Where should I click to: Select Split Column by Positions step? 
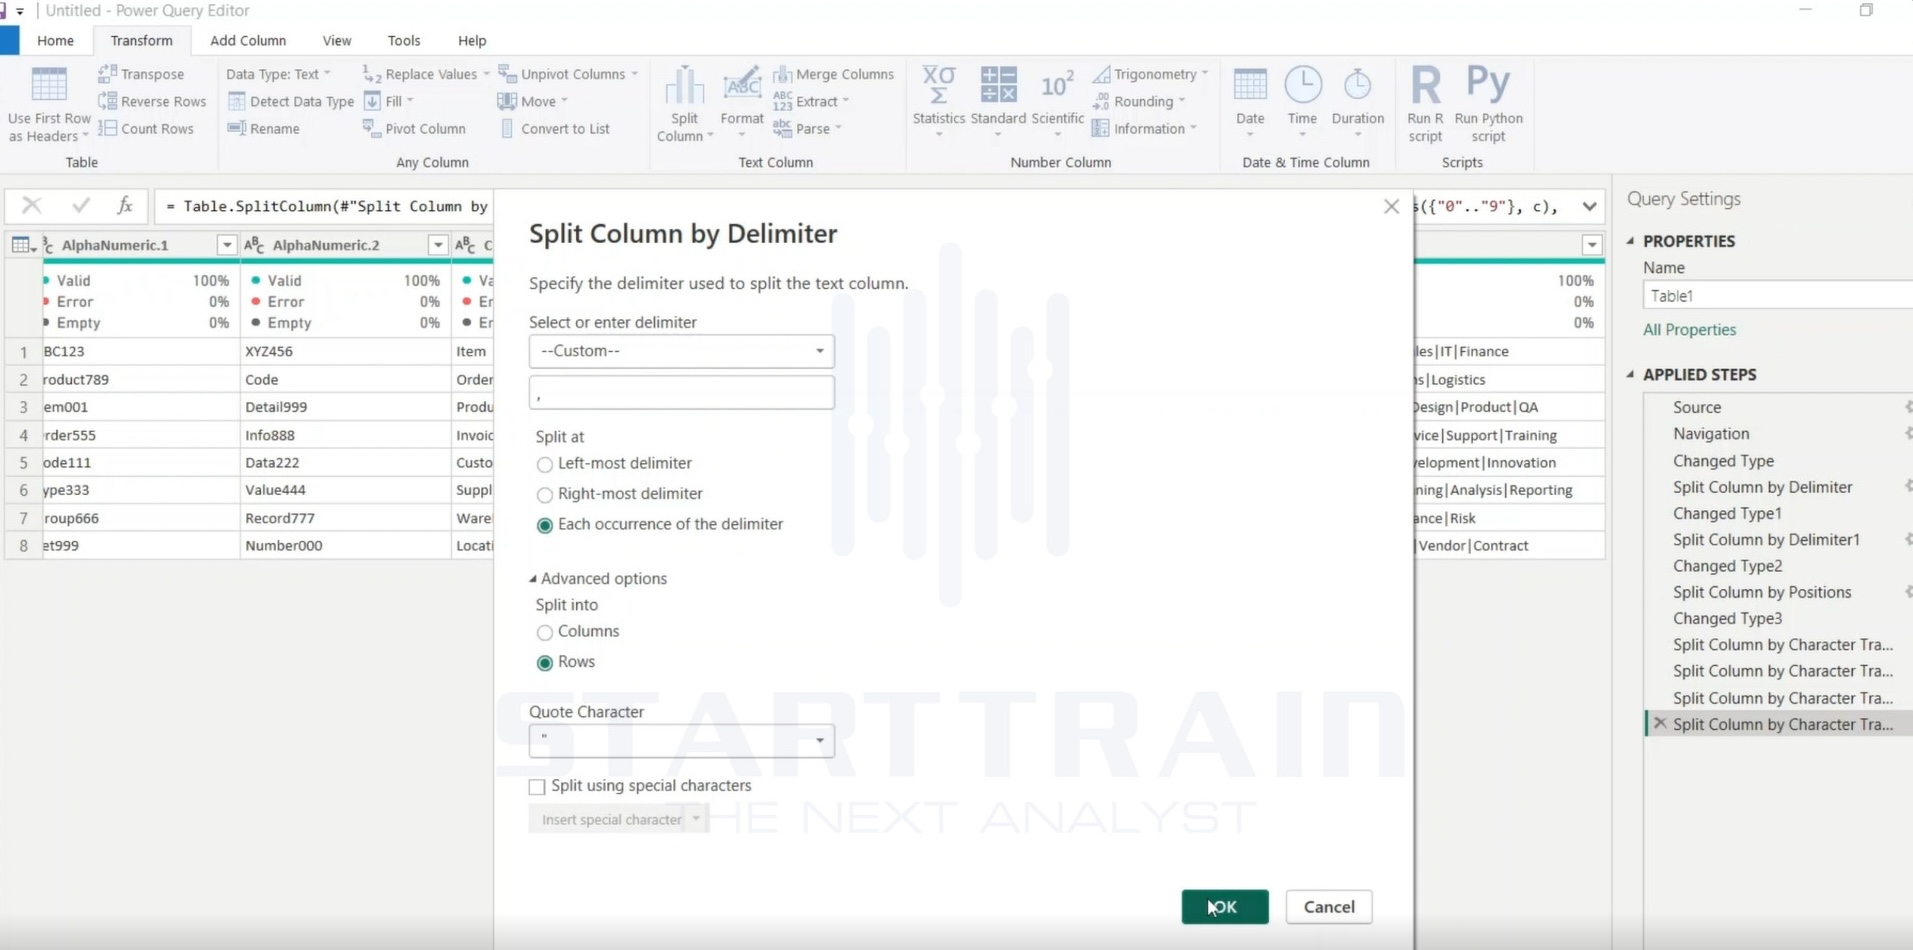1762,592
